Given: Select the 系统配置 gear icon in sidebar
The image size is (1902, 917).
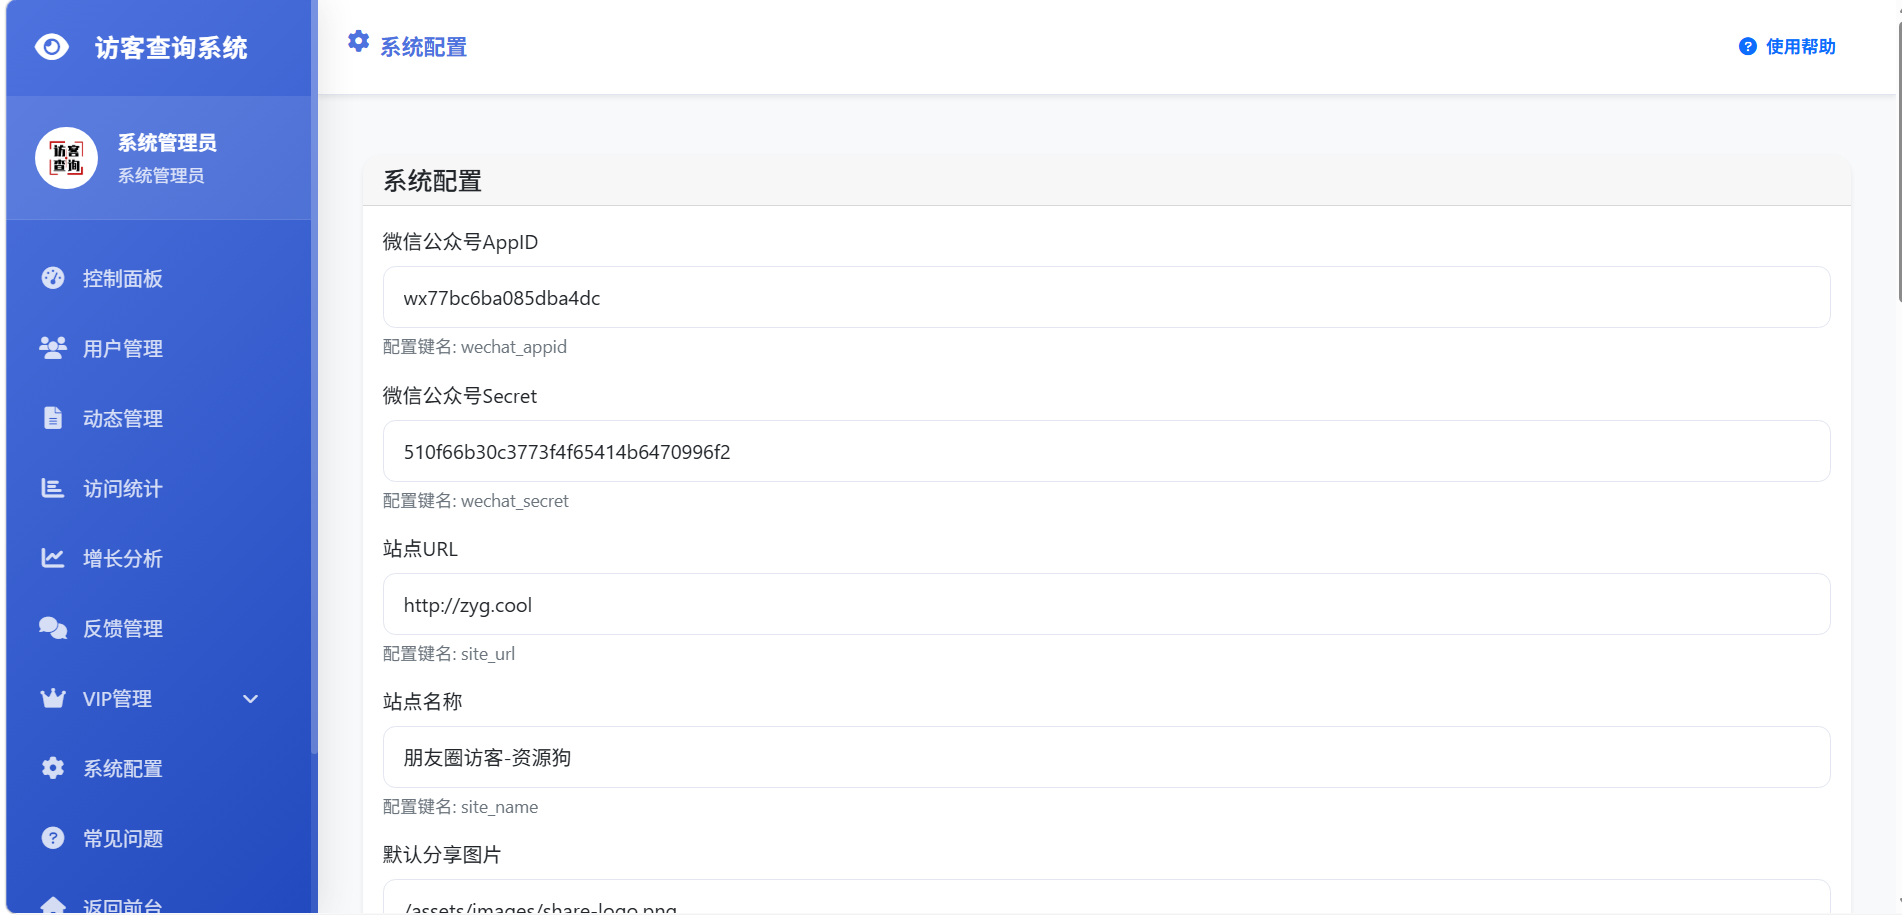Looking at the screenshot, I should (x=53, y=768).
